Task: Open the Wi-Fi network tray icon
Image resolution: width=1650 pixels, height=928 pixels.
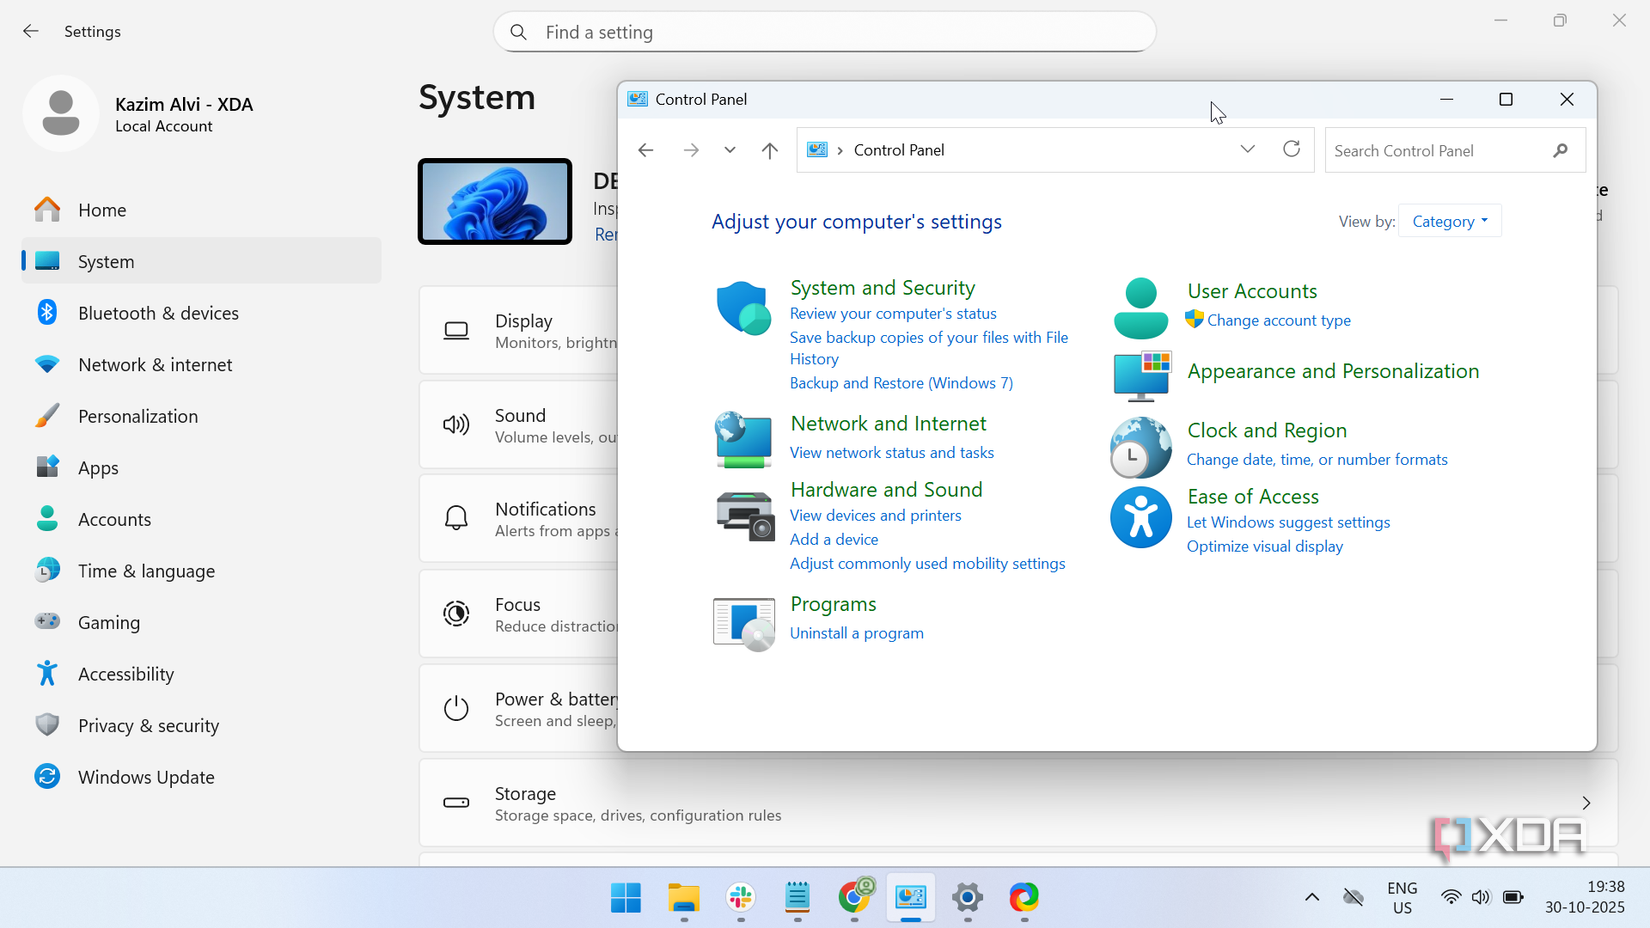Action: tap(1450, 898)
